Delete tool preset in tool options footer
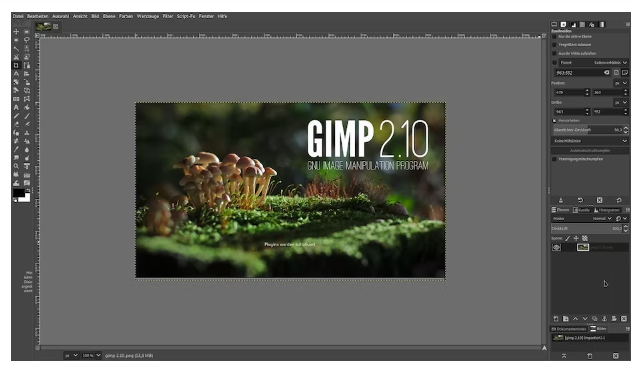The width and height of the screenshot is (635, 365). 599,200
